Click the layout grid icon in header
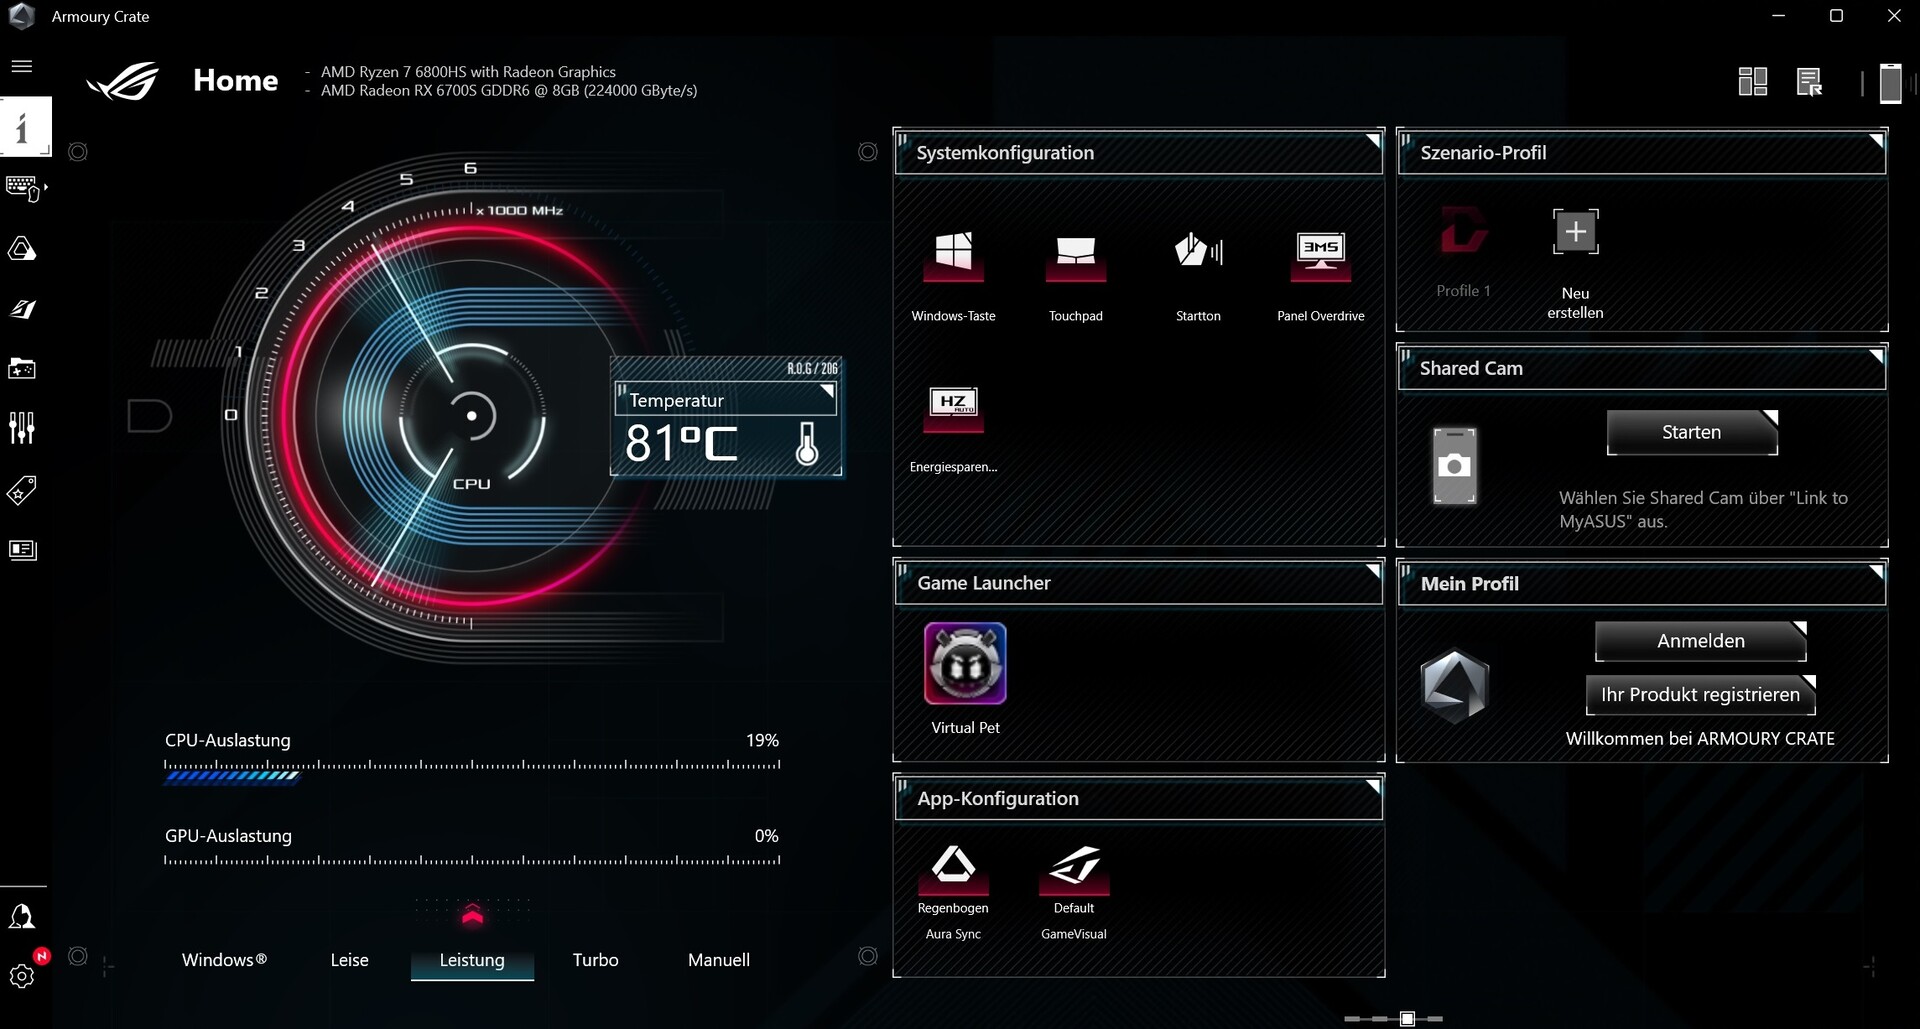This screenshot has height=1029, width=1920. click(1753, 81)
